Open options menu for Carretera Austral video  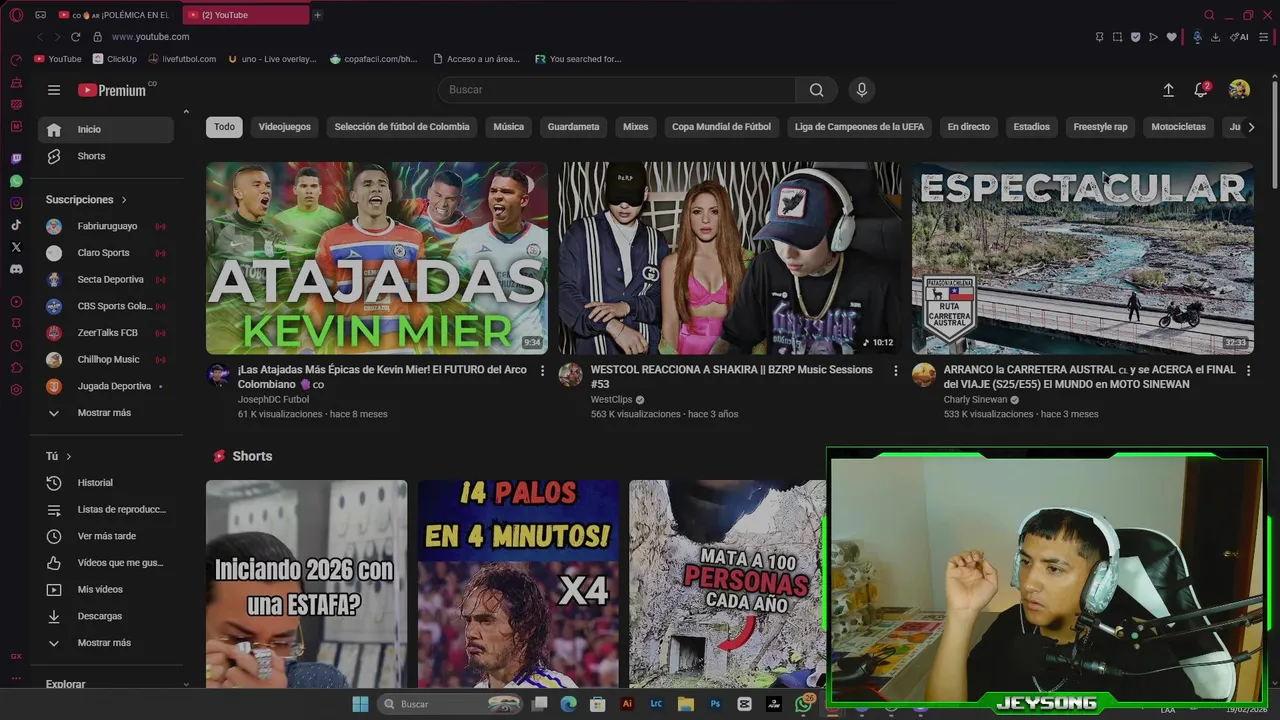click(1247, 370)
